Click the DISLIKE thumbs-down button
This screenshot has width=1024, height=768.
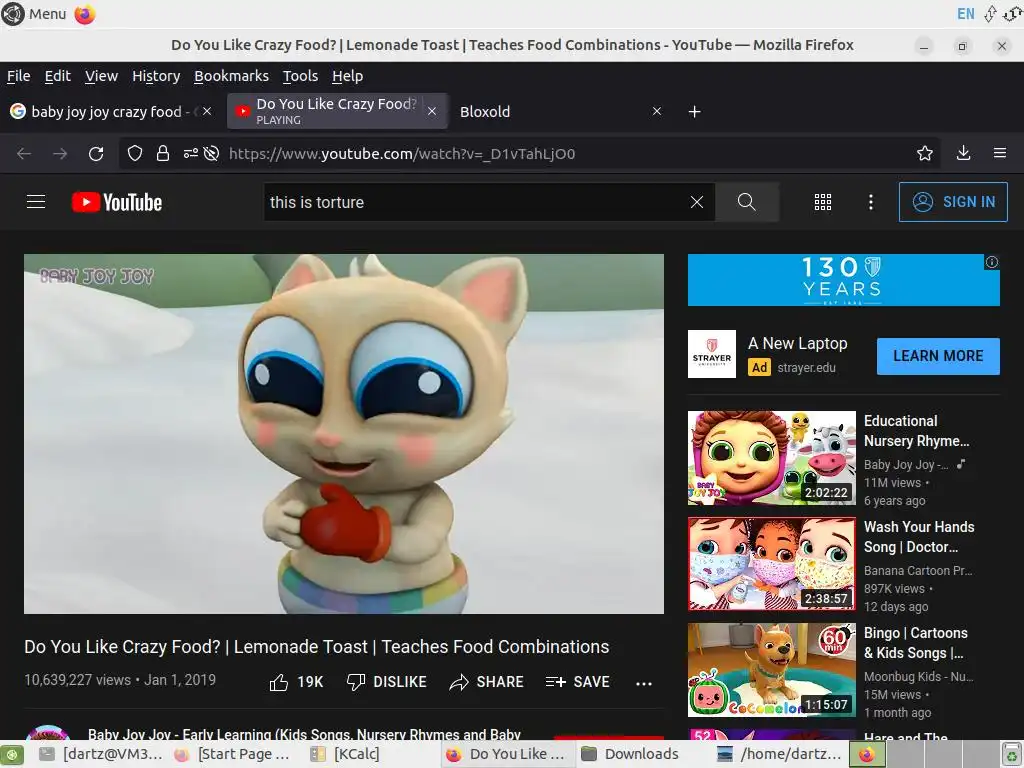[387, 682]
